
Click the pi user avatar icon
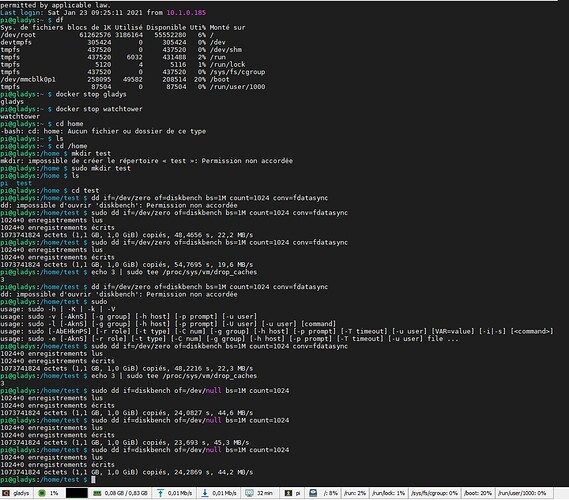point(288,493)
